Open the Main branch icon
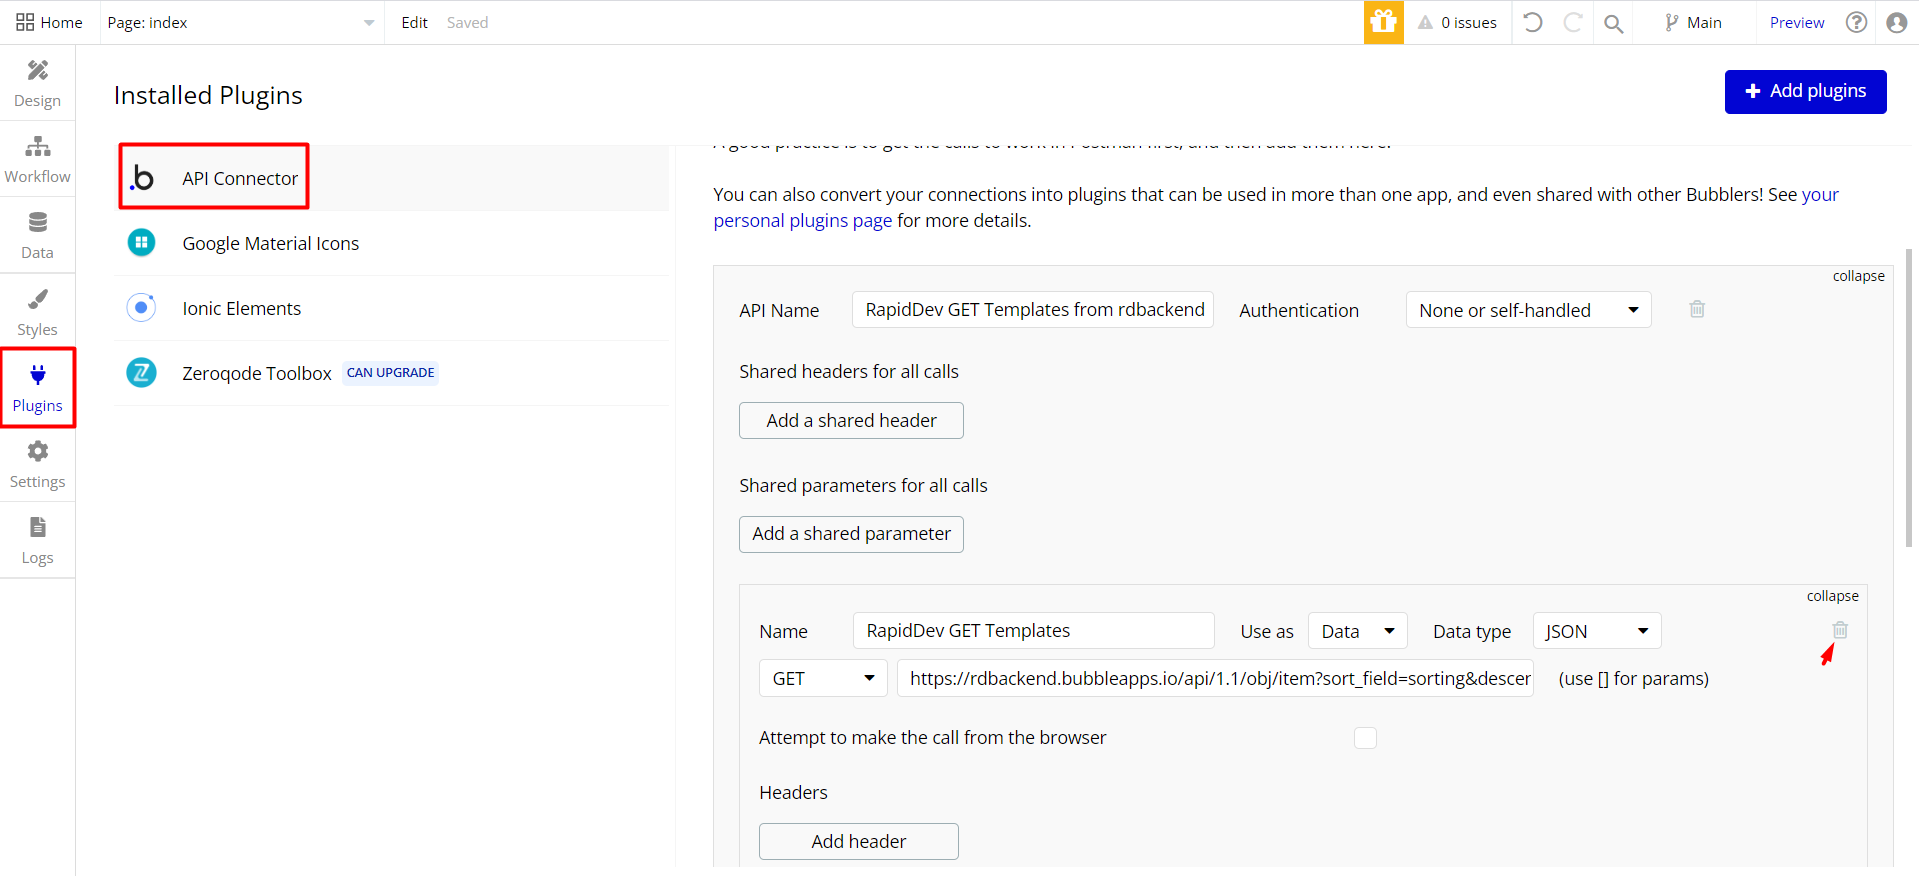 [x=1671, y=22]
